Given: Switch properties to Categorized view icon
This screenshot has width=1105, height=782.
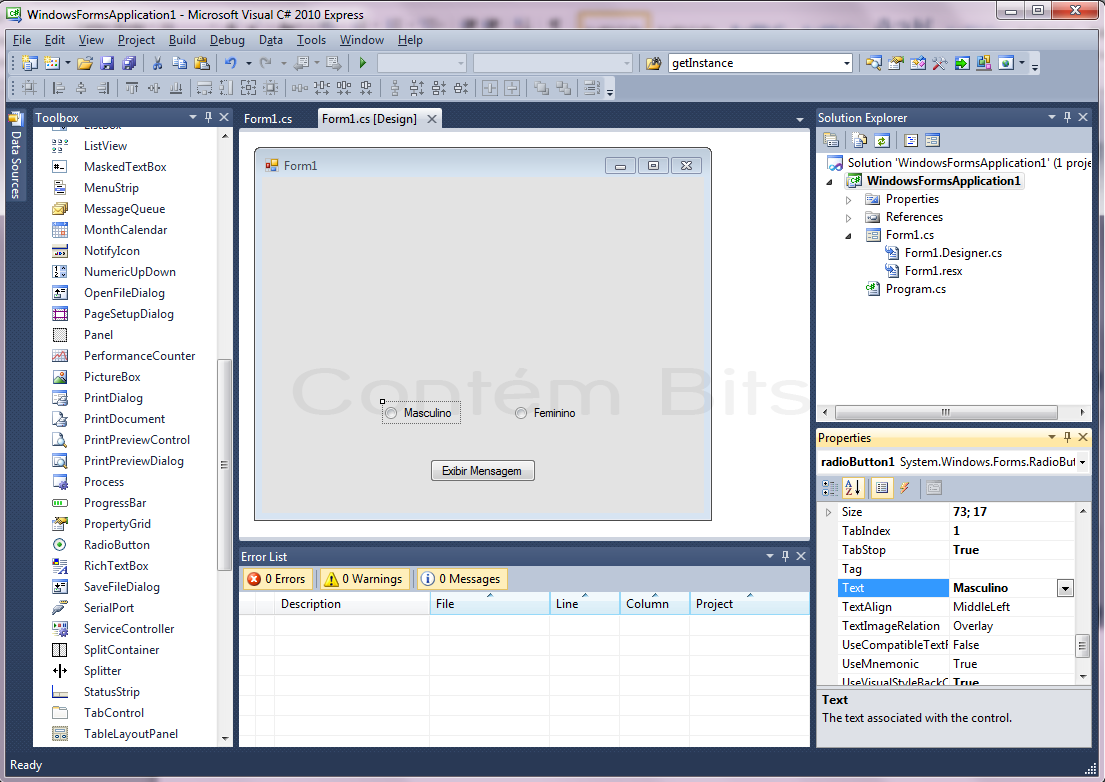Looking at the screenshot, I should [831, 488].
